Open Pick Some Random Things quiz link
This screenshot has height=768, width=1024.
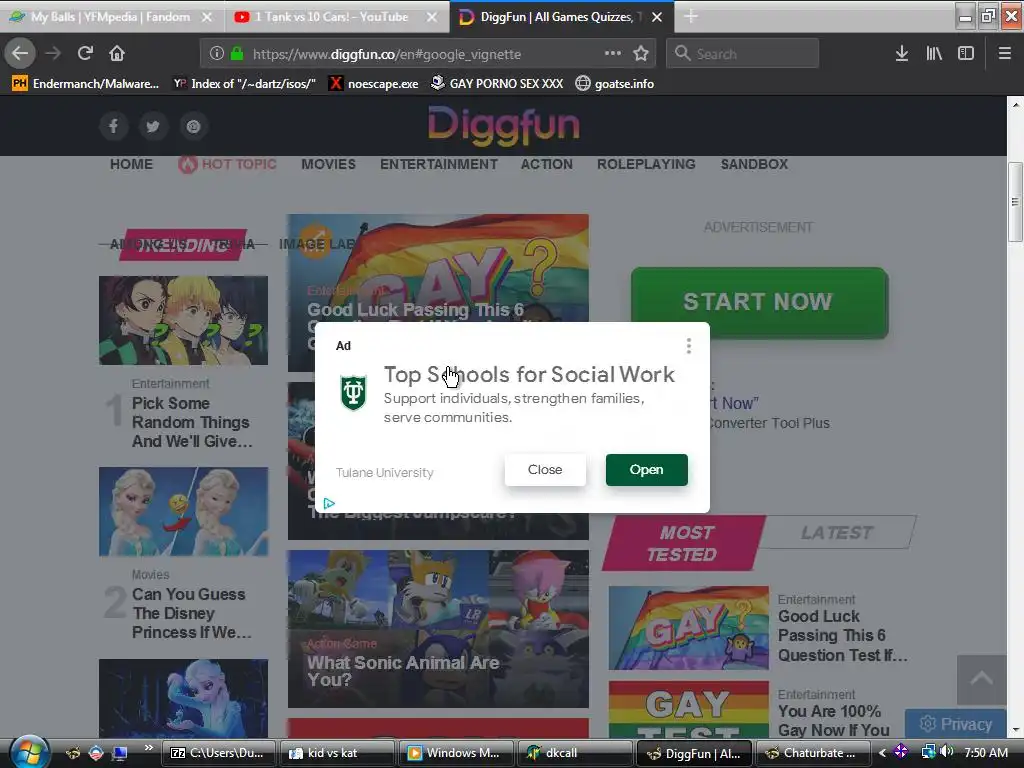tap(191, 423)
